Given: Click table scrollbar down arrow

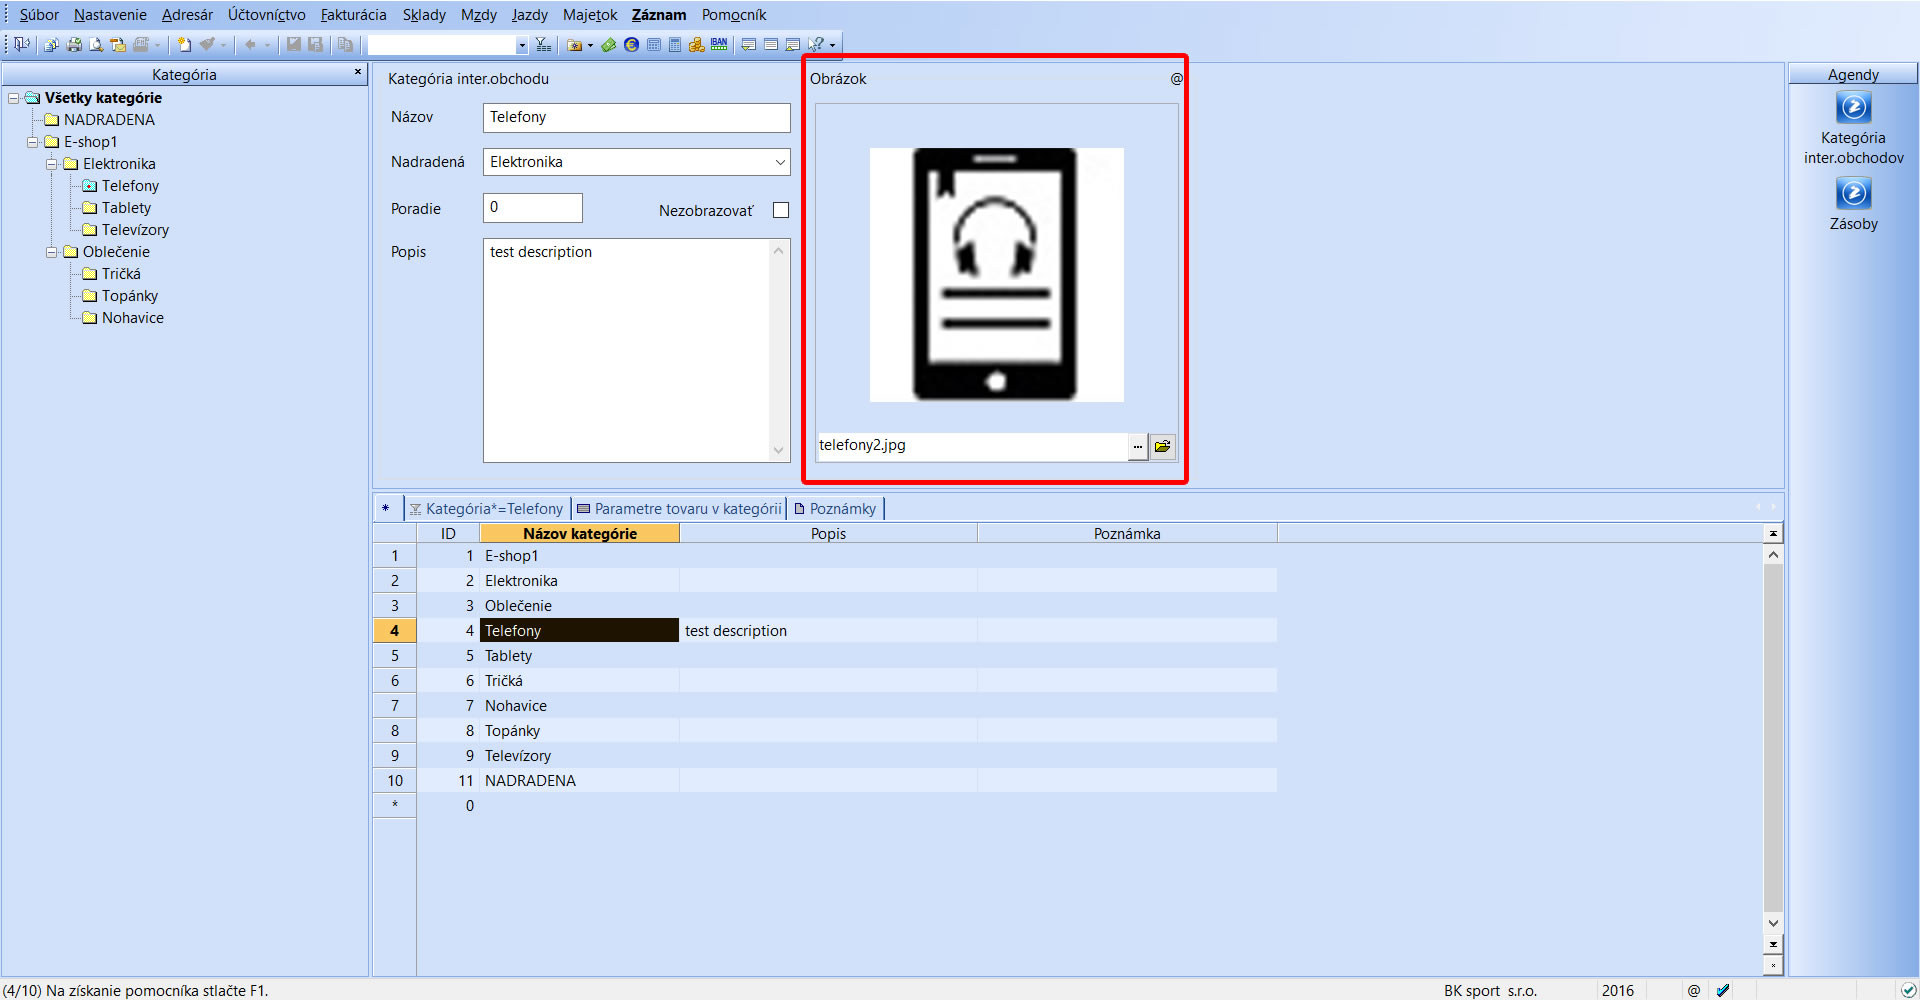Looking at the screenshot, I should (1773, 923).
